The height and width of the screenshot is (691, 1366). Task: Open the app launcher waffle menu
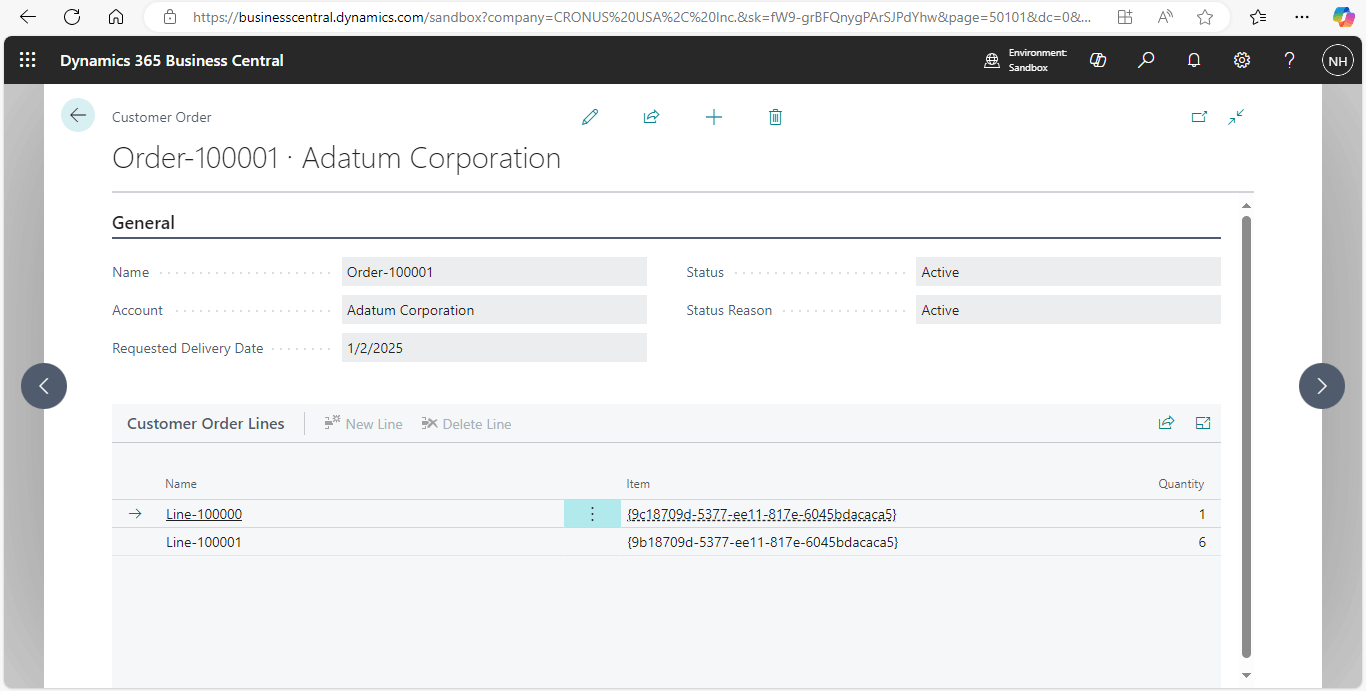pos(27,60)
